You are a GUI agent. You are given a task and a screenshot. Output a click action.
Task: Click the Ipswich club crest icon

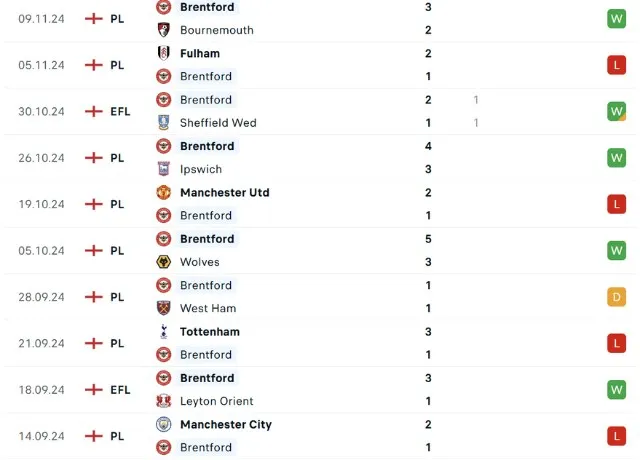click(x=164, y=169)
